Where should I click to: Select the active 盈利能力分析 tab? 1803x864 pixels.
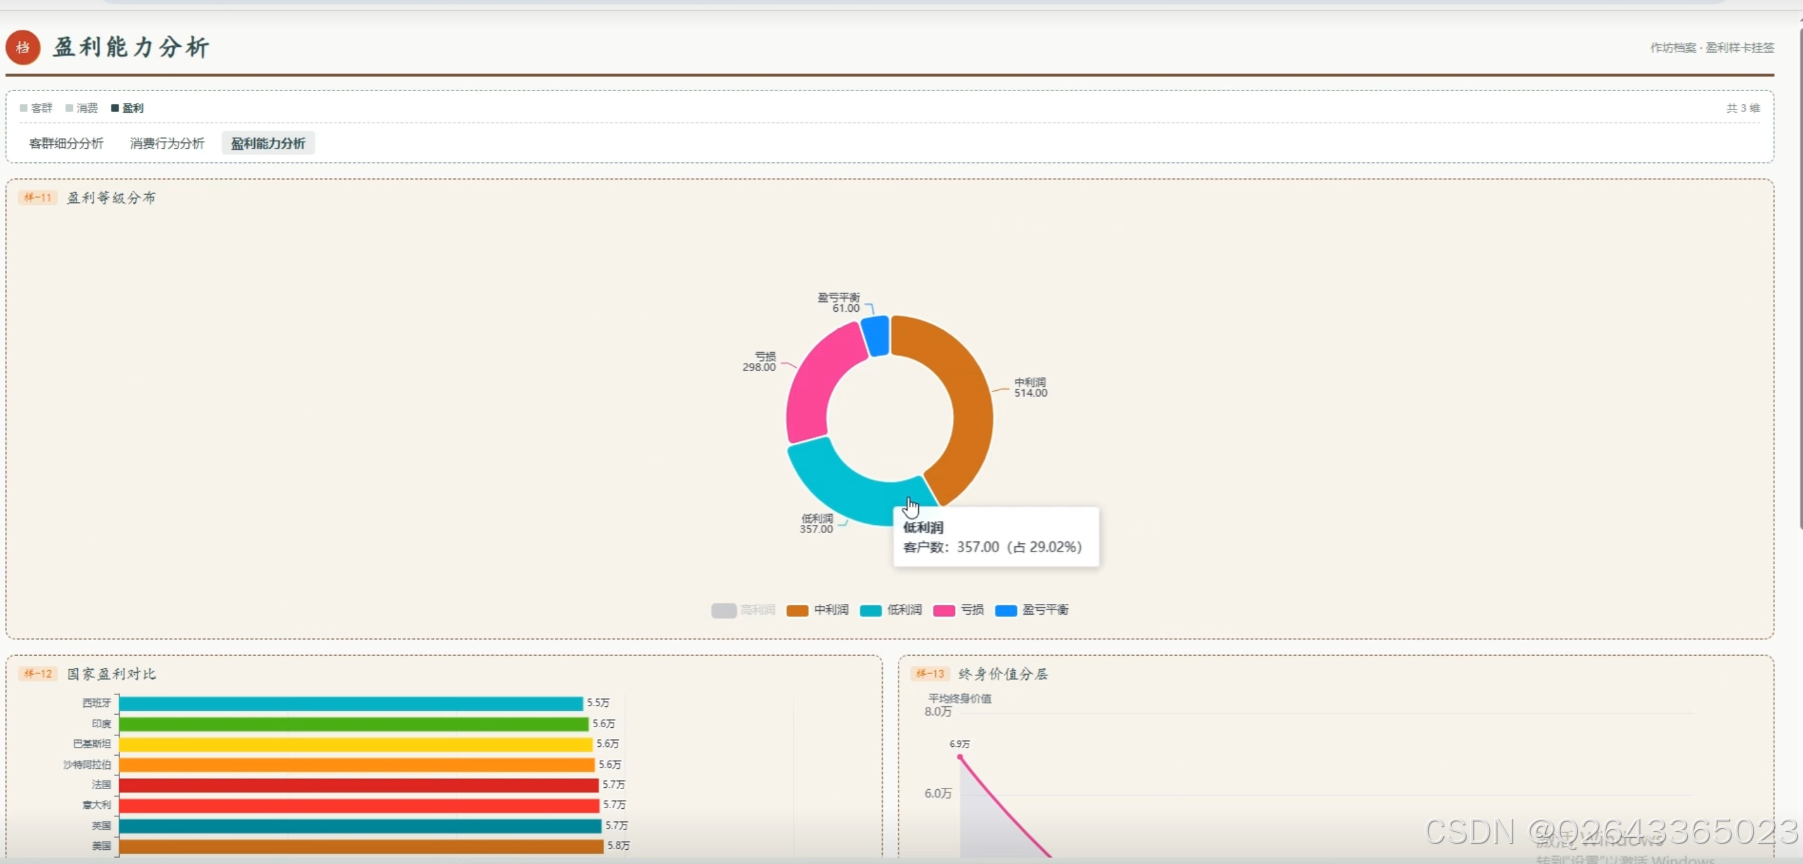click(x=268, y=143)
